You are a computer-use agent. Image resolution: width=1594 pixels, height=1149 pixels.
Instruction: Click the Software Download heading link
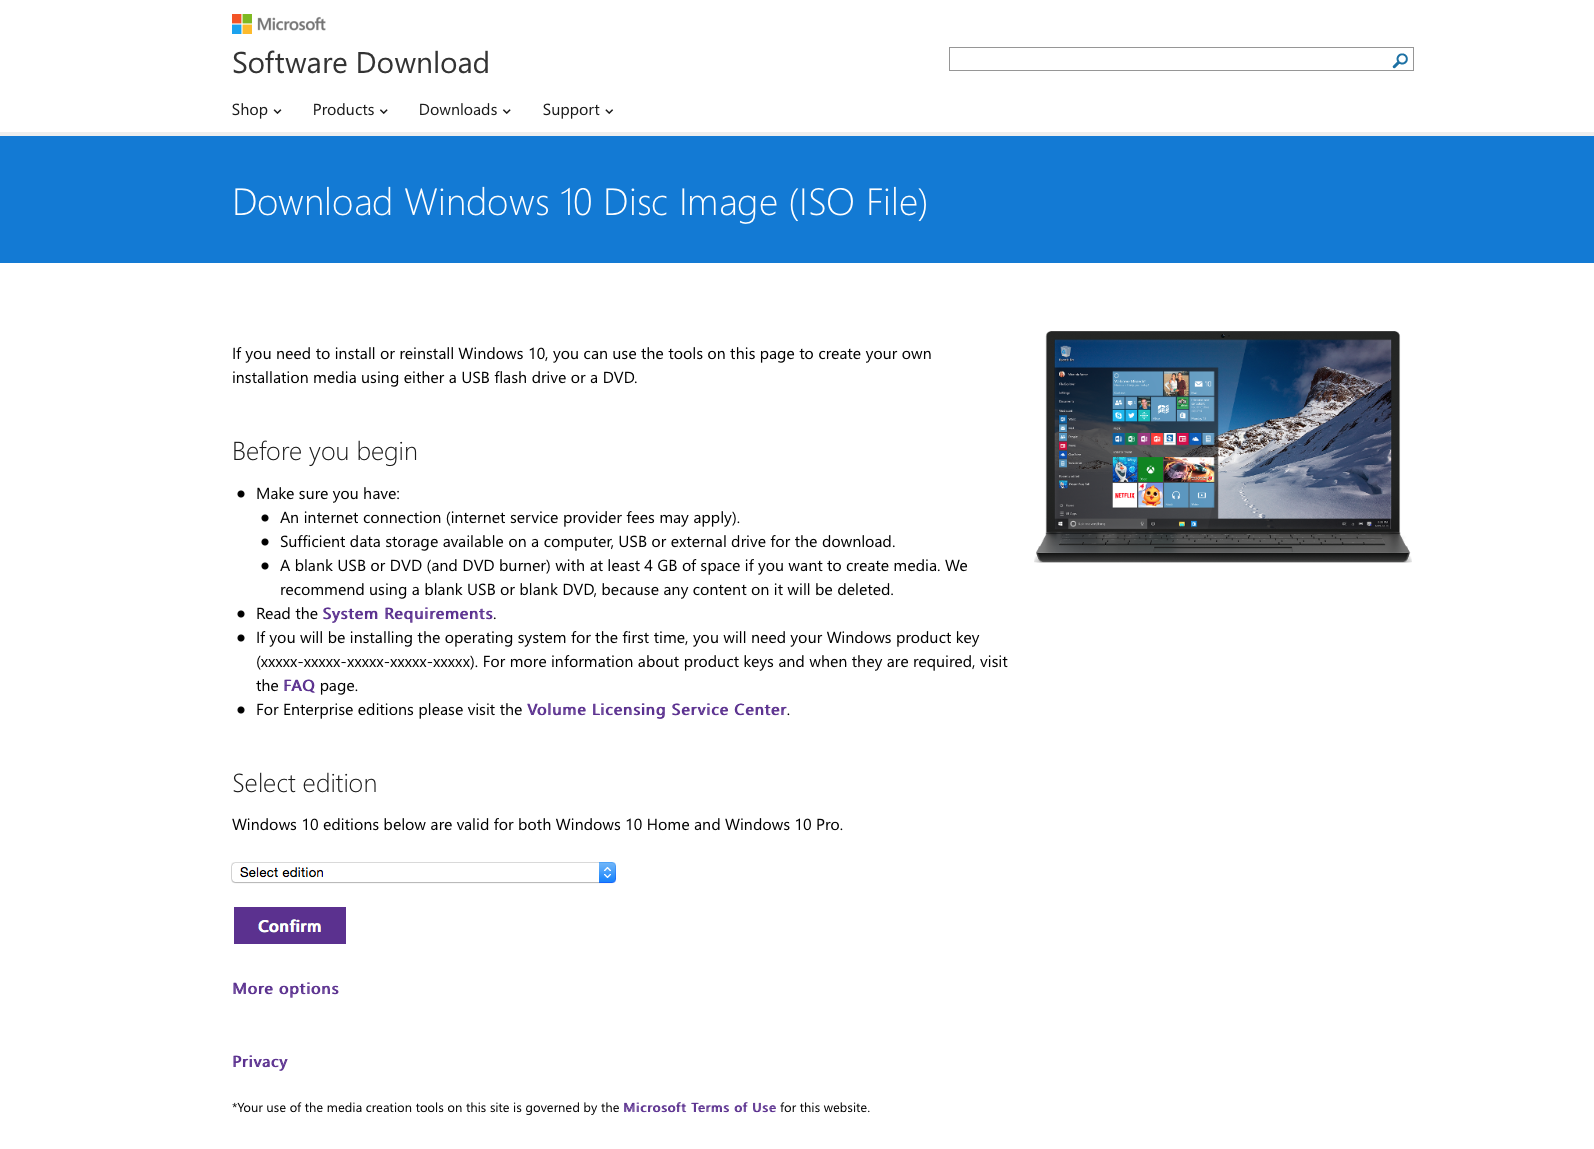361,63
